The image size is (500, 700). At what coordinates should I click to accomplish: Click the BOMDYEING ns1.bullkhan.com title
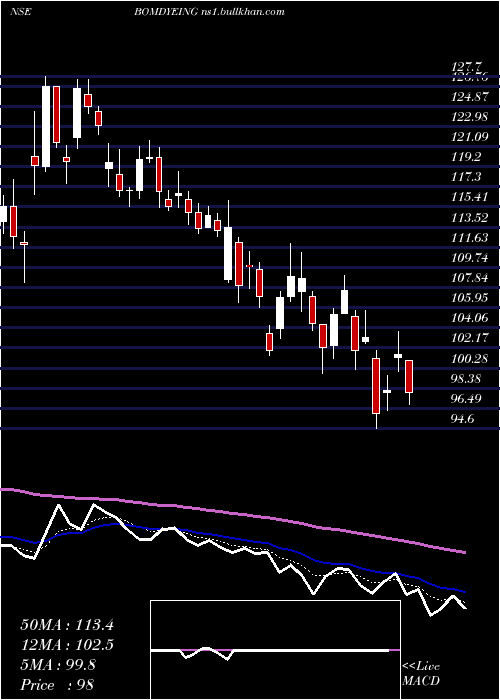[x=209, y=12]
